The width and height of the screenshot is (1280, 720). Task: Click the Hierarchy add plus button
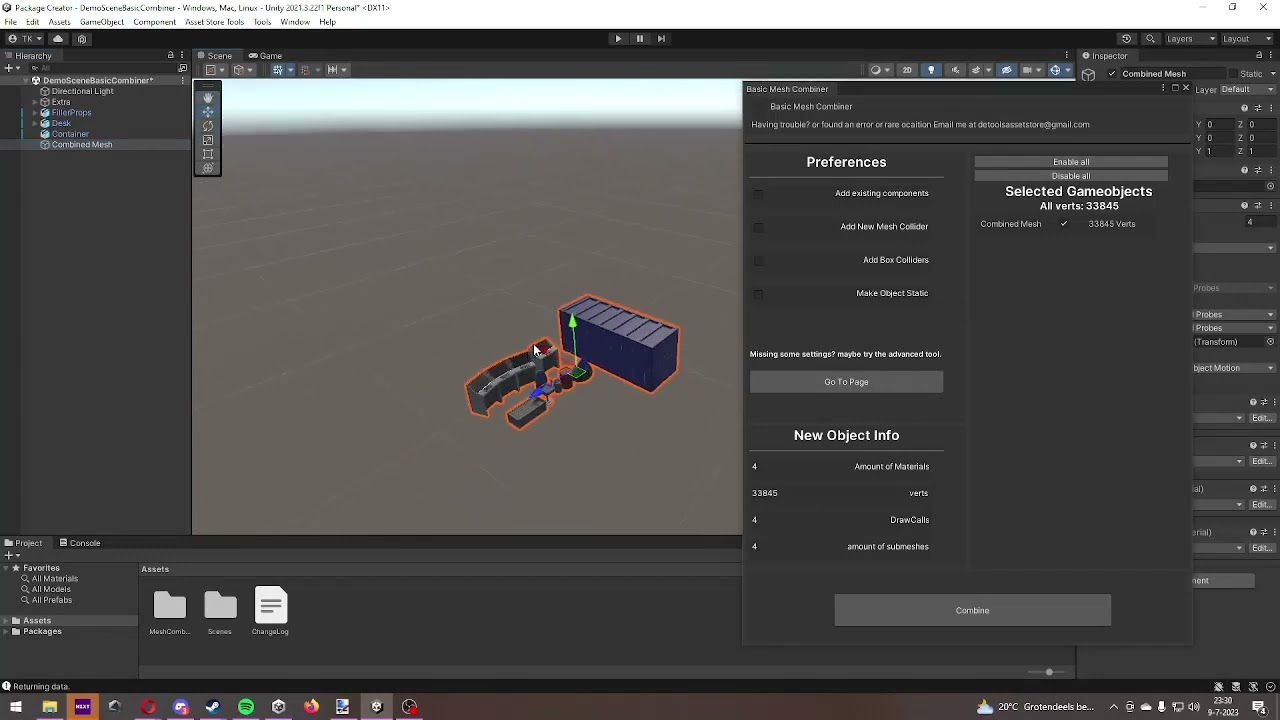(x=10, y=68)
